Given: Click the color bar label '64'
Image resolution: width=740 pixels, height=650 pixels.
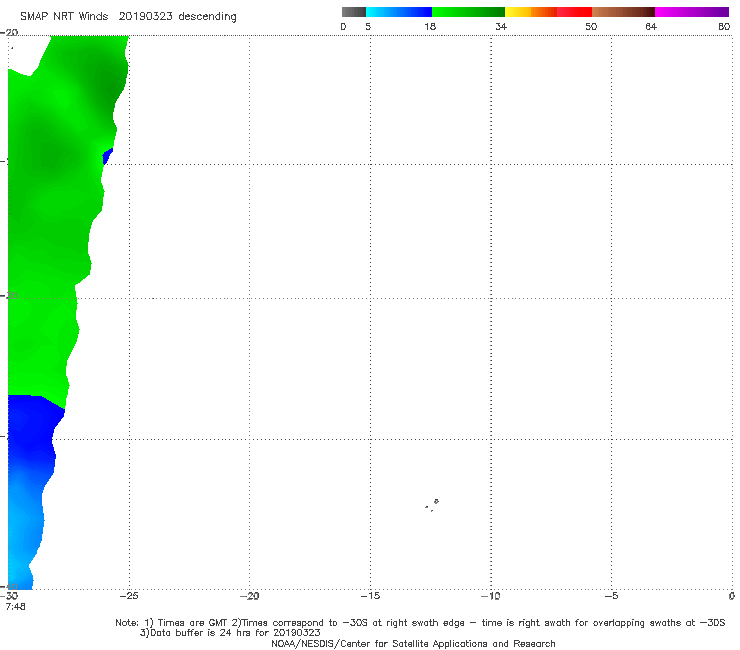Looking at the screenshot, I should coord(651,26).
